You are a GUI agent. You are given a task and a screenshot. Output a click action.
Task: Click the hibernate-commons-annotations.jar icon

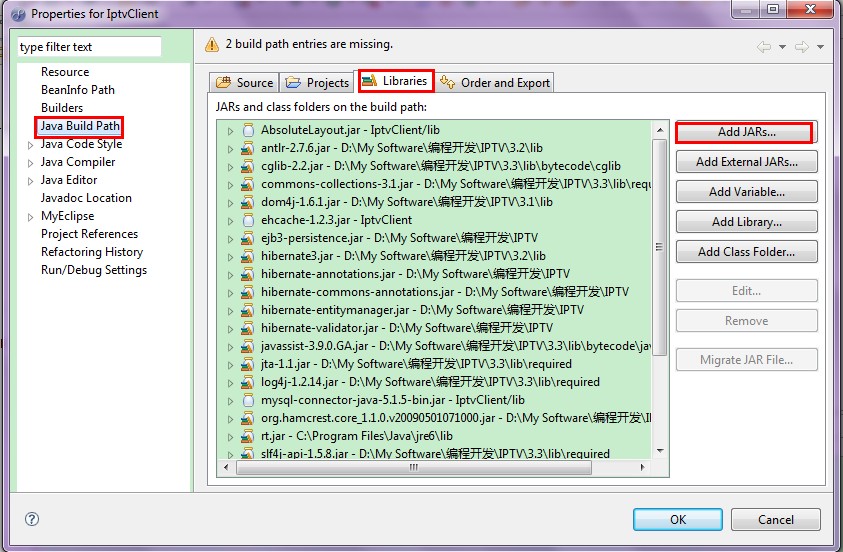pyautogui.click(x=248, y=292)
